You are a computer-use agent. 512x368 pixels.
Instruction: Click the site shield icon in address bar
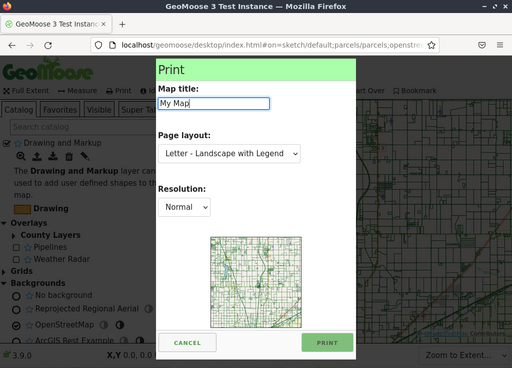tap(98, 45)
